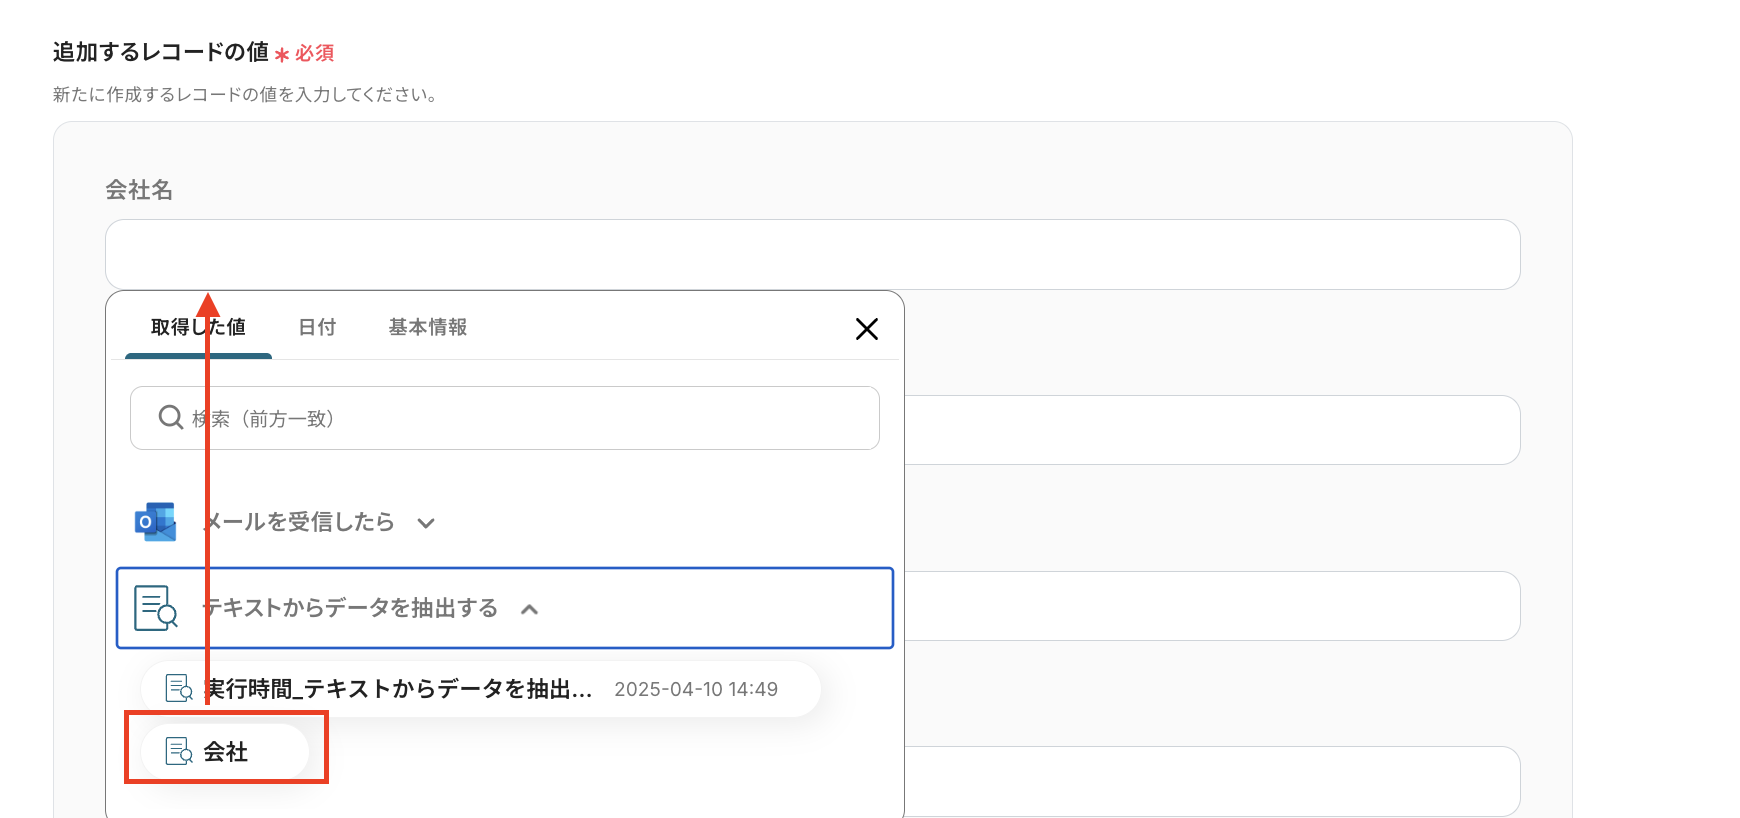This screenshot has width=1740, height=818.
Task: Close the value picker popup
Action: pyautogui.click(x=866, y=329)
